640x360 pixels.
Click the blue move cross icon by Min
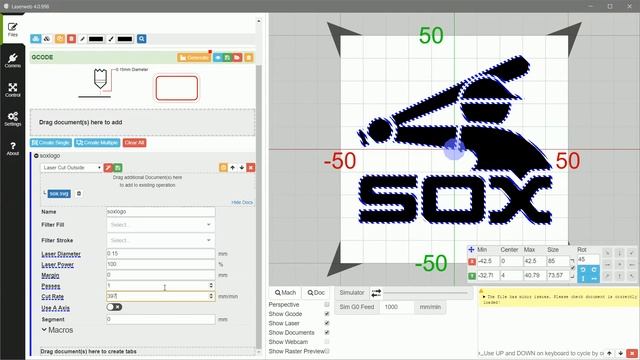[471, 249]
